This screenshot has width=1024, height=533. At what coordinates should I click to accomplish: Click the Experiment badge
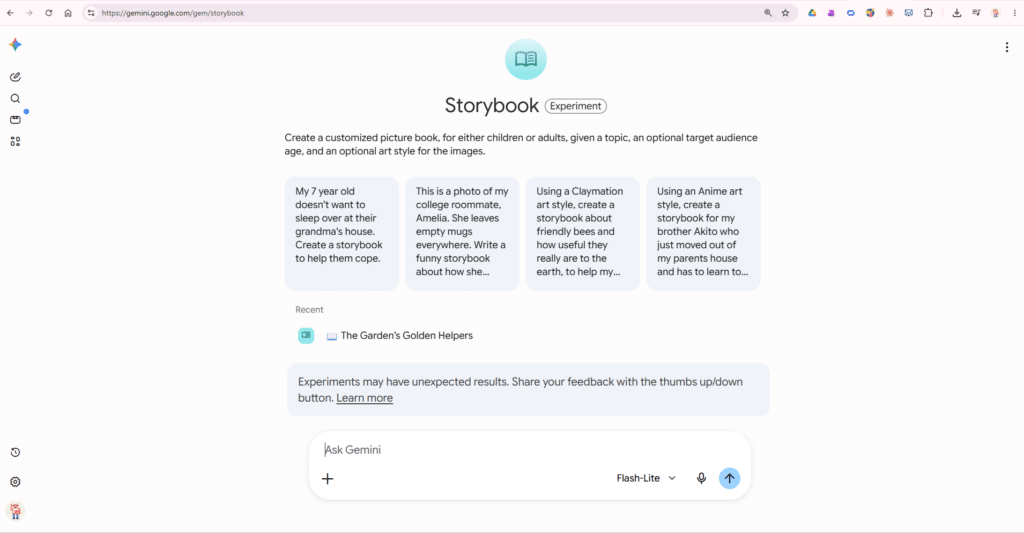coord(575,106)
